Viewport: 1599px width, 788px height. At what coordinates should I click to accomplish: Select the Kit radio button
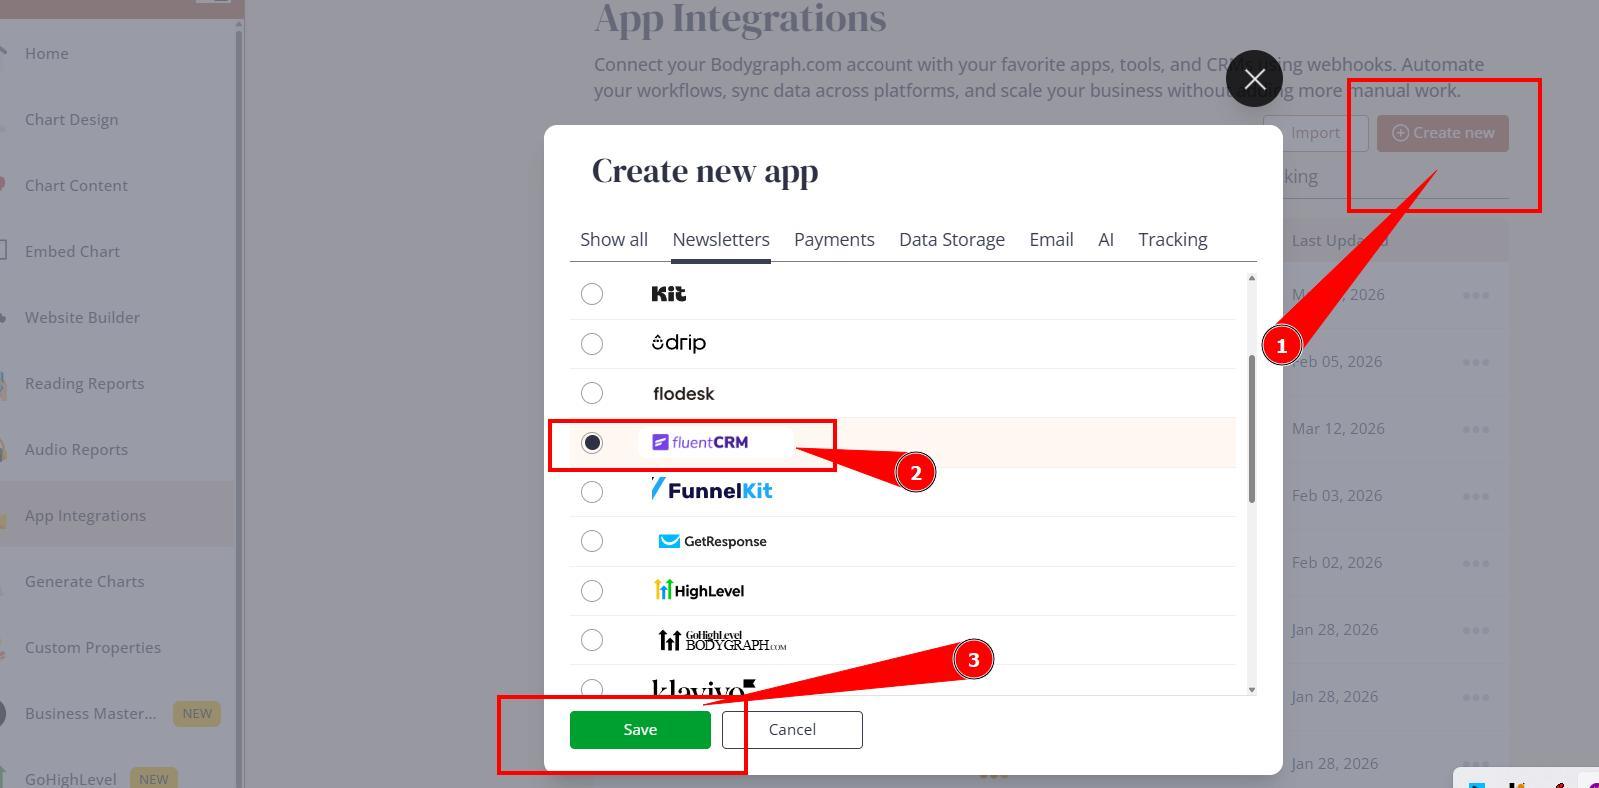(x=592, y=294)
